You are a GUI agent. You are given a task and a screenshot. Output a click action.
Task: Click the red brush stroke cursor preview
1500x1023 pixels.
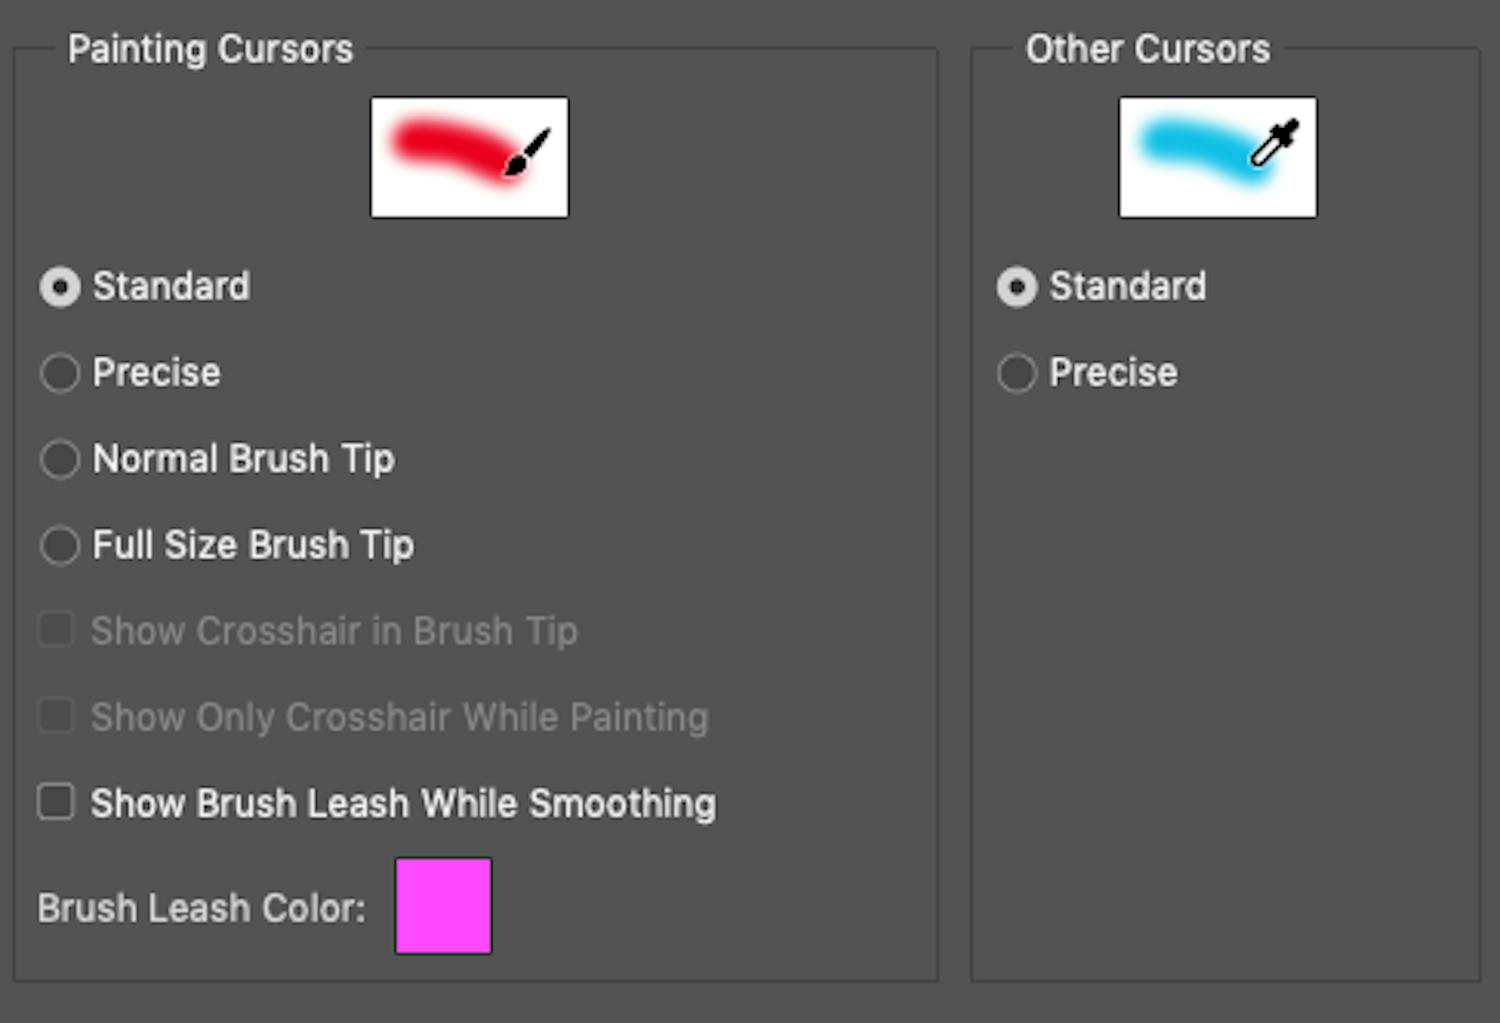pos(469,157)
